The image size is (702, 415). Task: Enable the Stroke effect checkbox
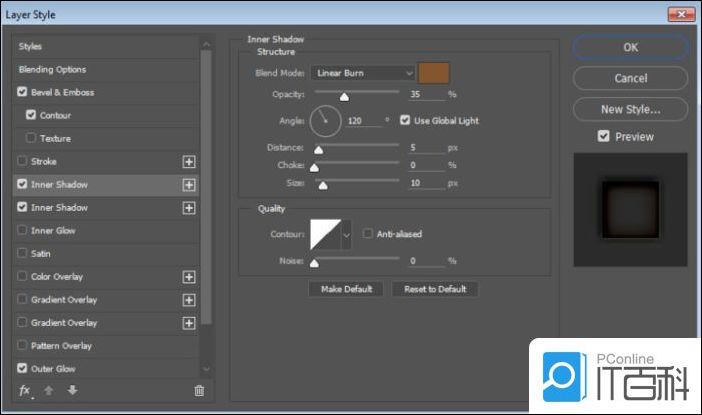22,161
